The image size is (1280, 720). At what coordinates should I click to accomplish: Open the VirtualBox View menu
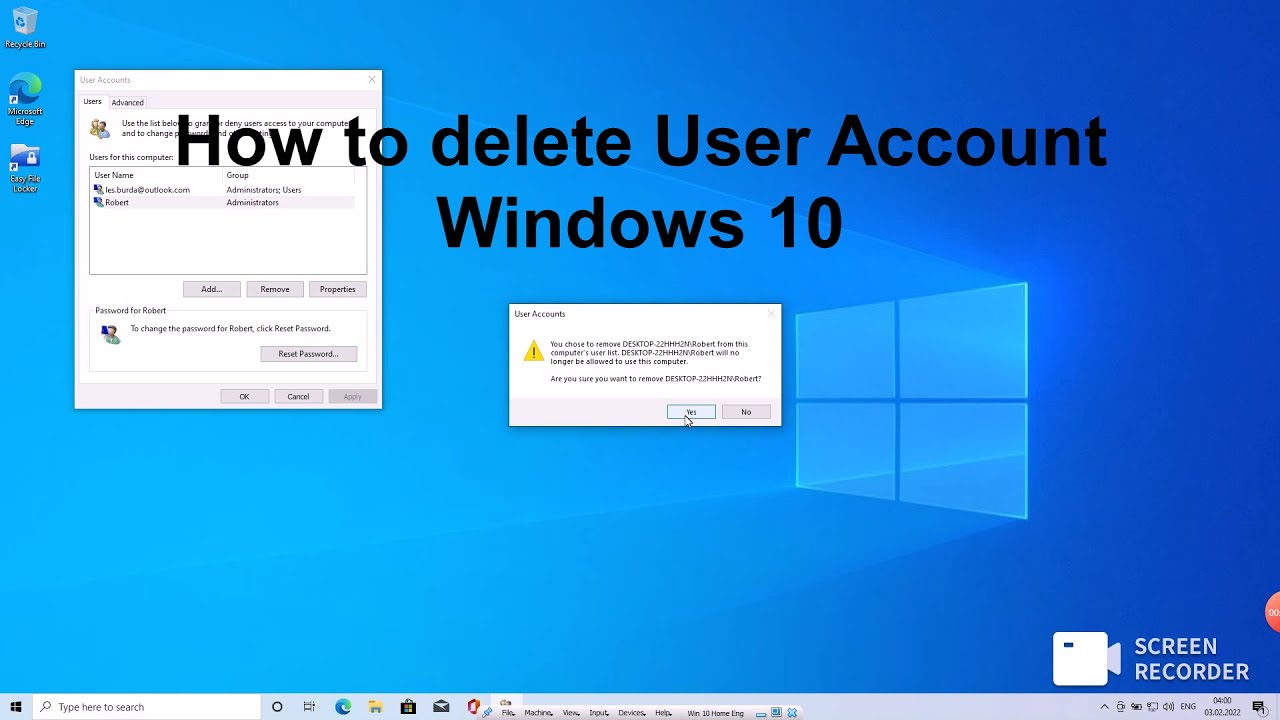tap(571, 713)
